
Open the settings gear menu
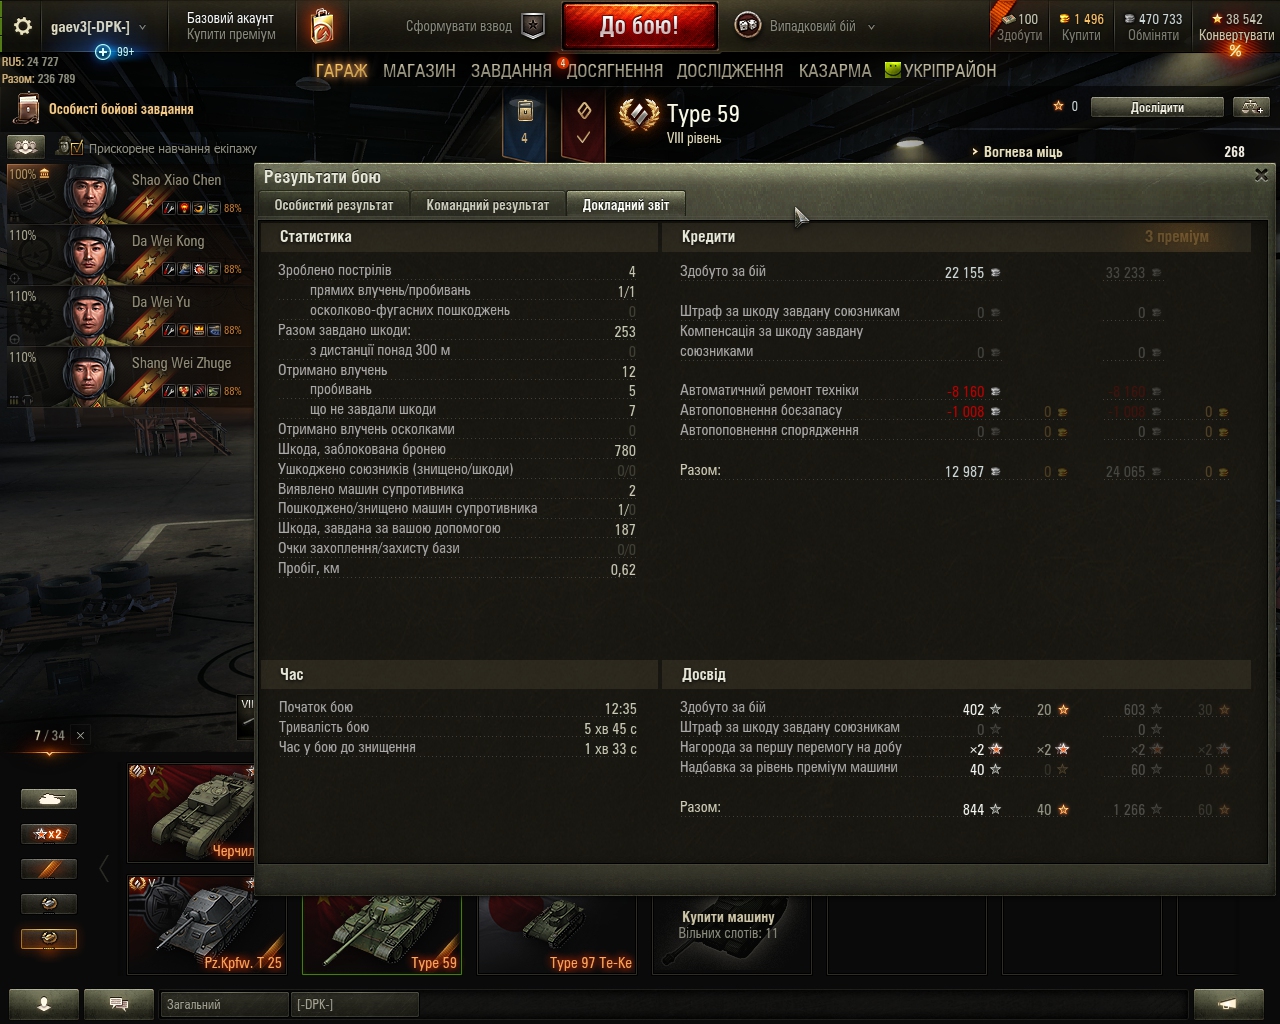pos(23,27)
